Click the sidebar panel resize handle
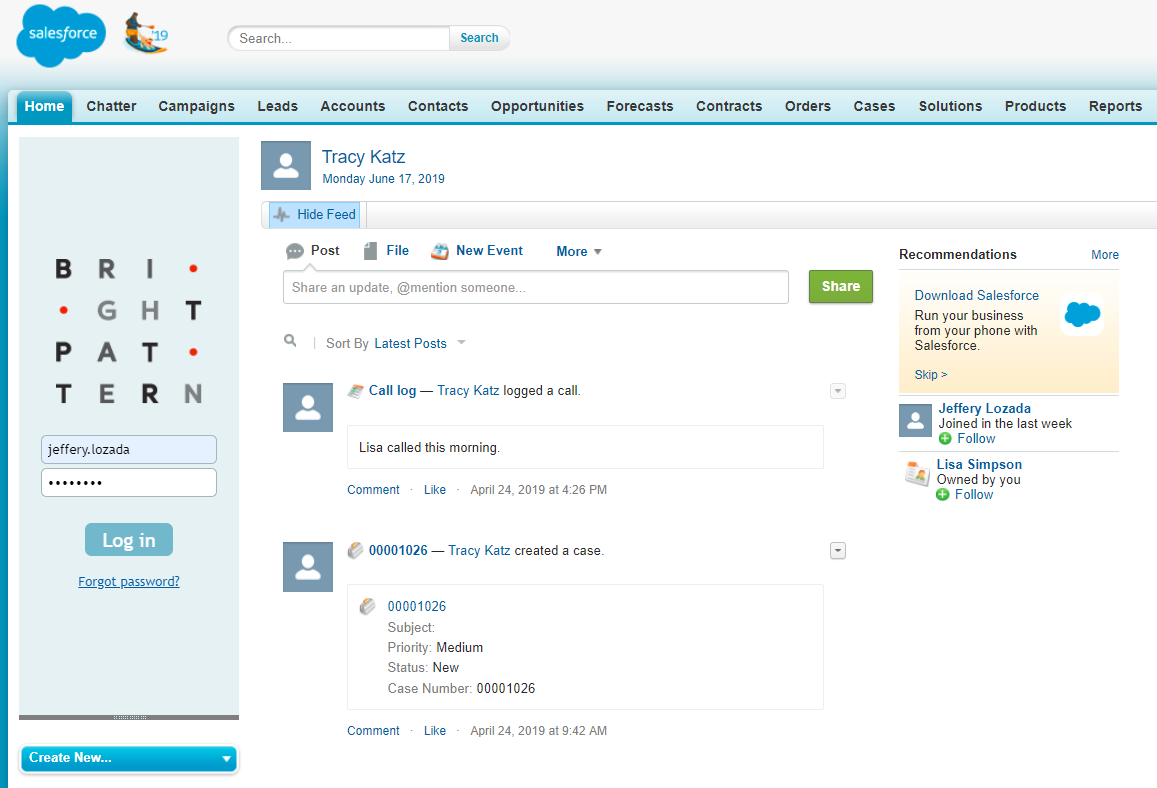Image resolution: width=1157 pixels, height=788 pixels. (129, 717)
